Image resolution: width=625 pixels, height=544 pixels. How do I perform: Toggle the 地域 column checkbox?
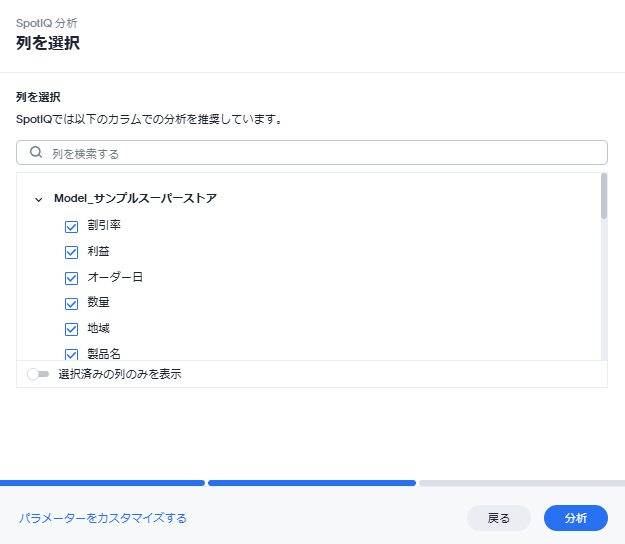pyautogui.click(x=71, y=329)
